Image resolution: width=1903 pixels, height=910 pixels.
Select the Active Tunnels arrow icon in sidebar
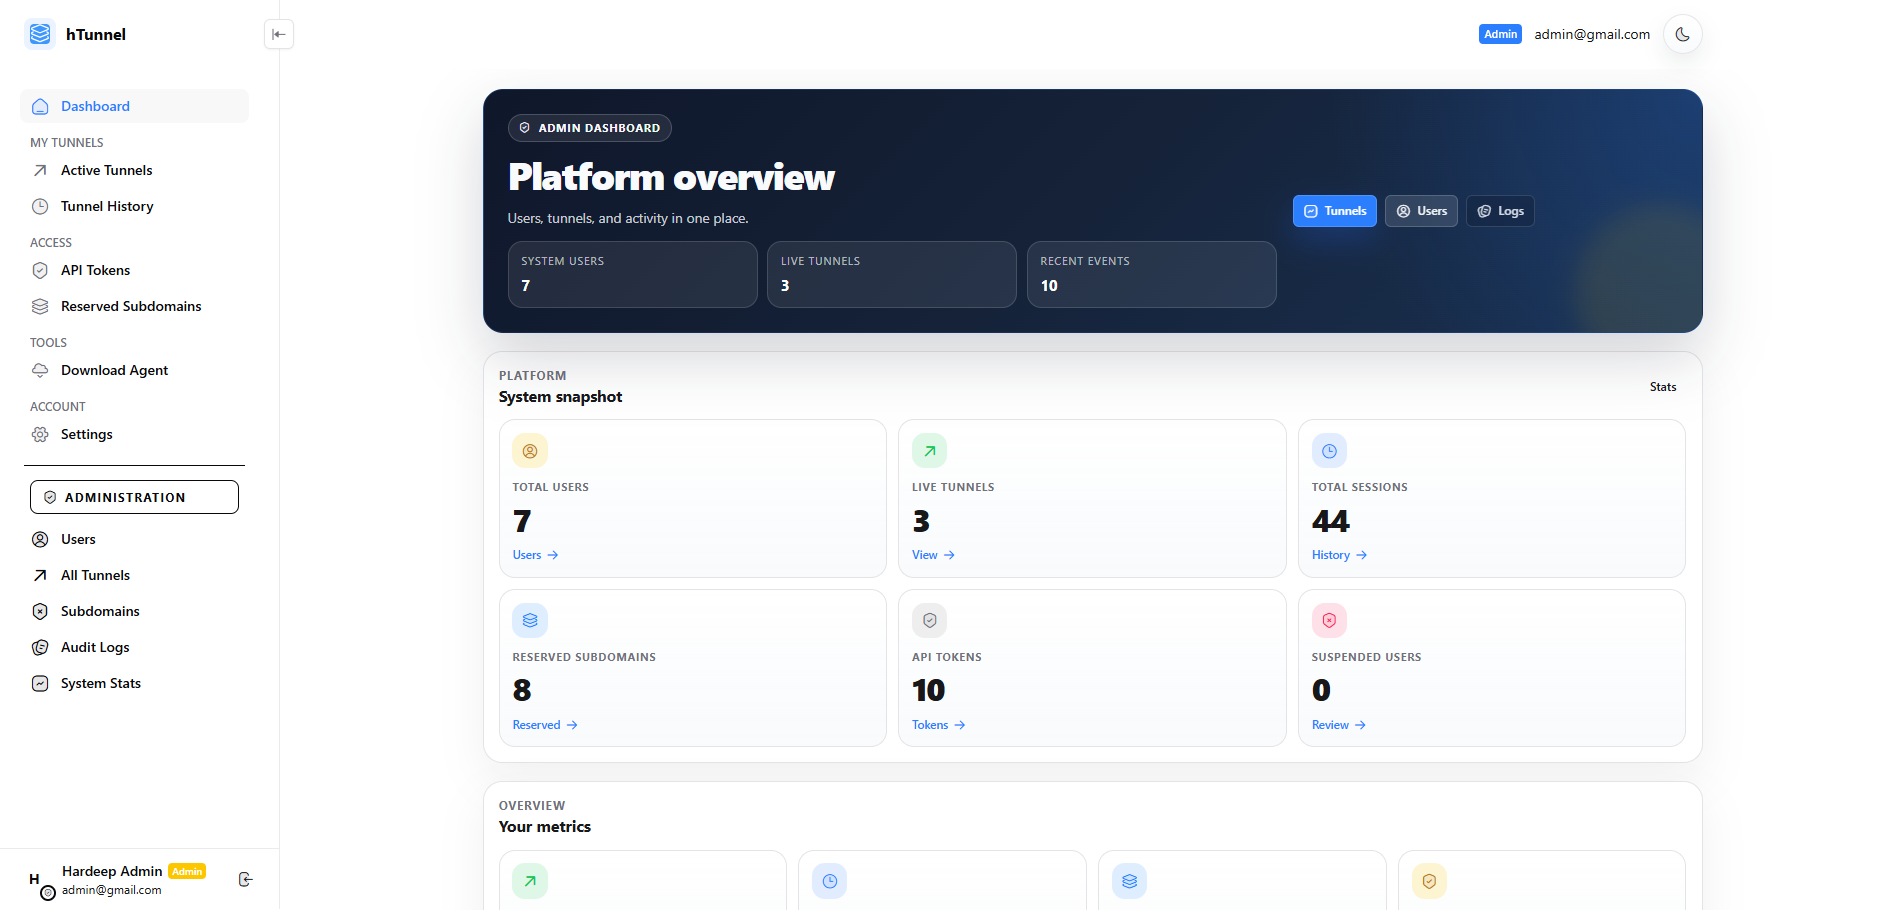(40, 170)
